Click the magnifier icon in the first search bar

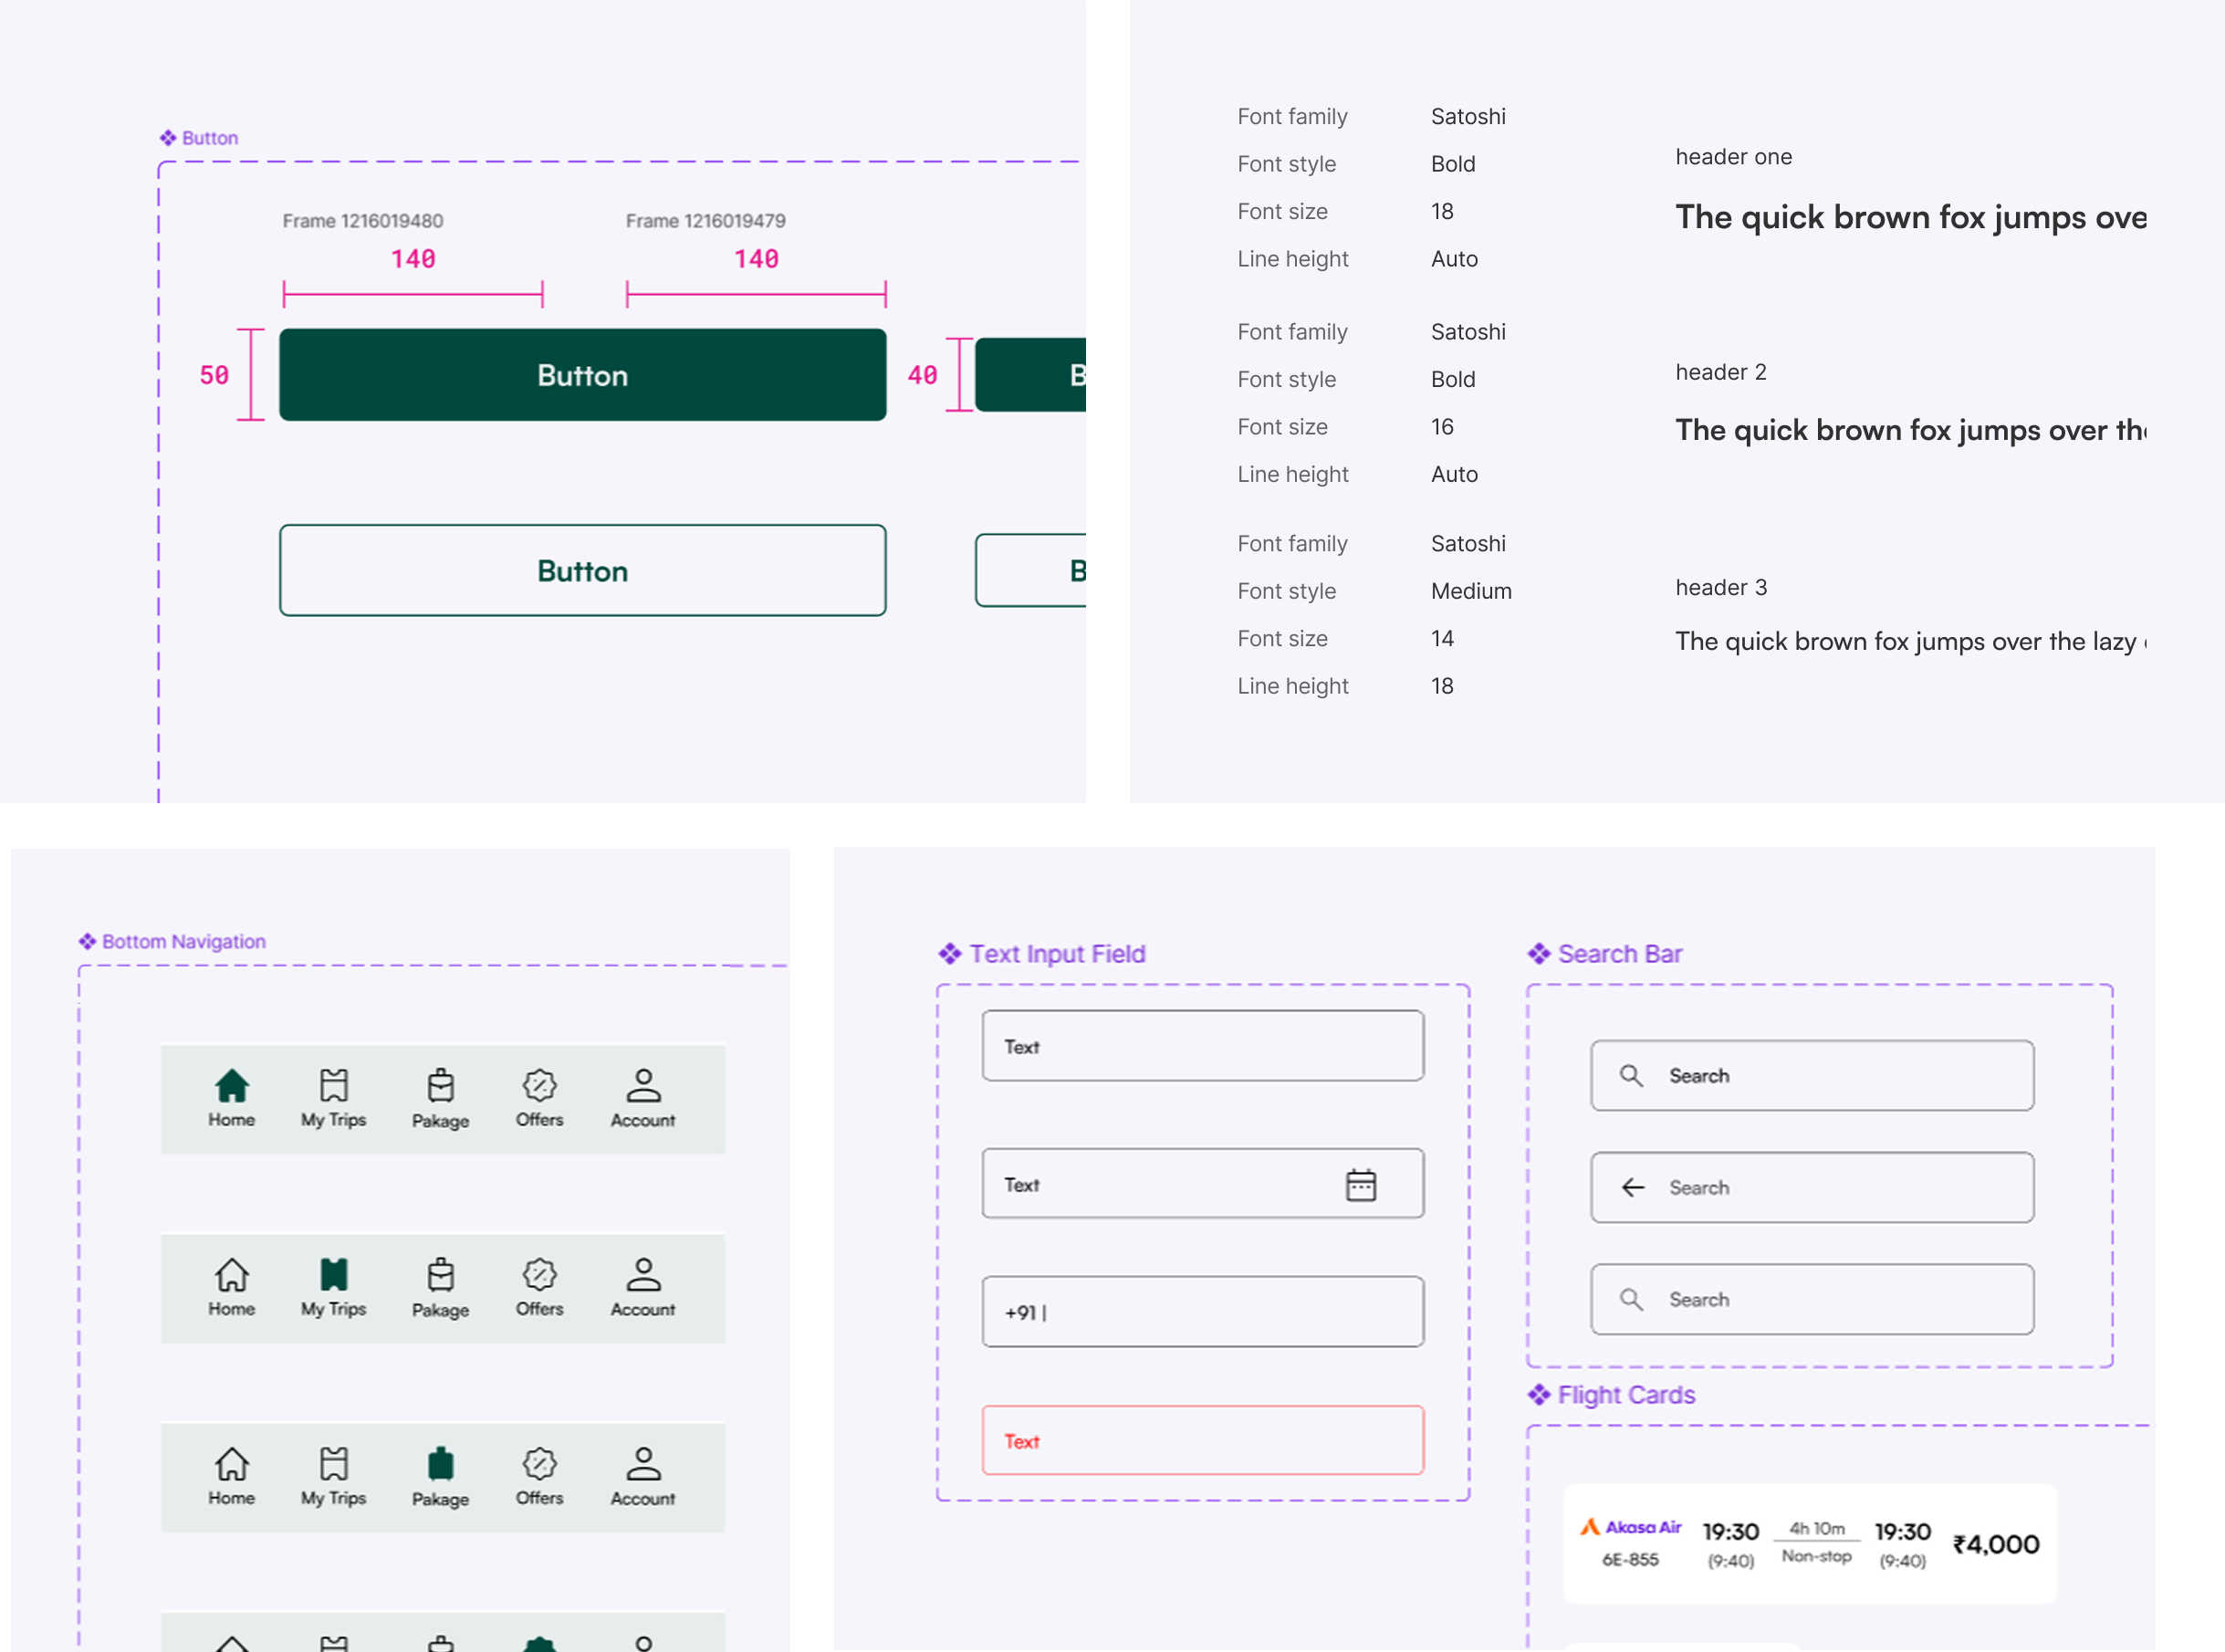click(1631, 1076)
